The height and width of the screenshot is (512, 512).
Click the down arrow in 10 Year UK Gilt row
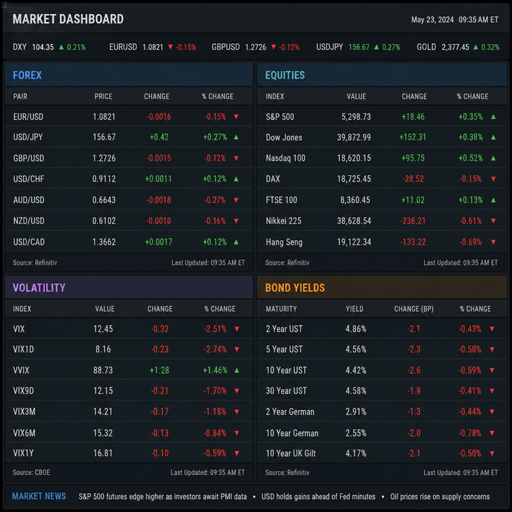[492, 453]
